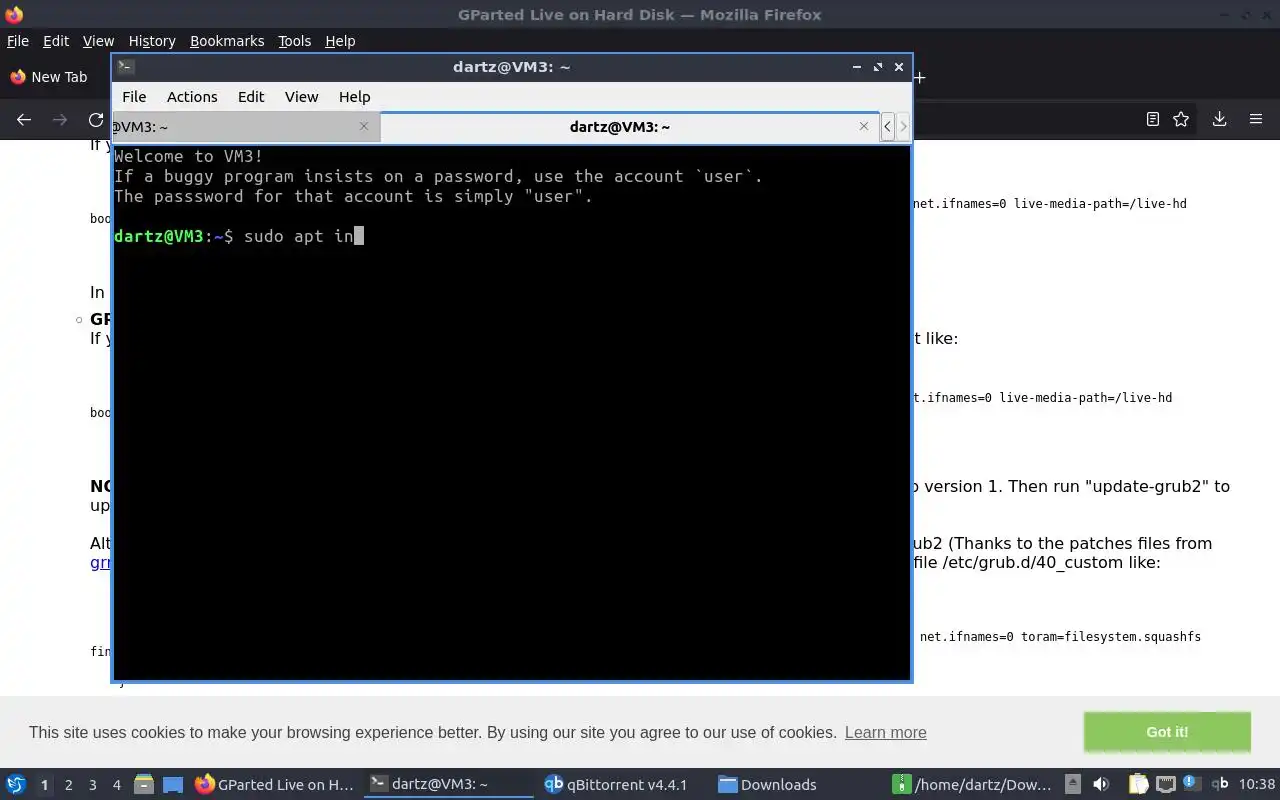Screen dimensions: 1280x800
Task: Click dartz@VM3 terminal taskbar entry
Action: coord(449,784)
